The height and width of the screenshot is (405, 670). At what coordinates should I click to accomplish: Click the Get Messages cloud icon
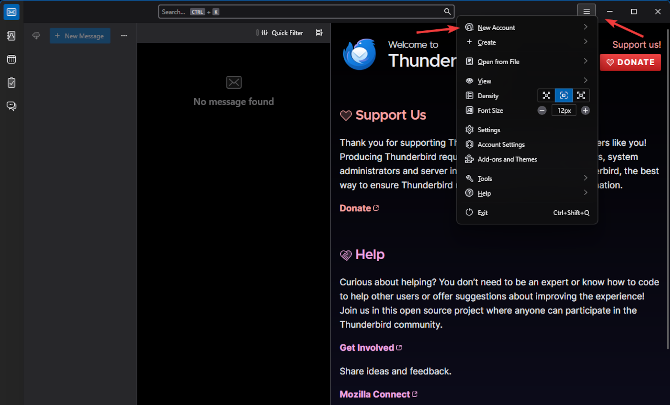point(36,36)
